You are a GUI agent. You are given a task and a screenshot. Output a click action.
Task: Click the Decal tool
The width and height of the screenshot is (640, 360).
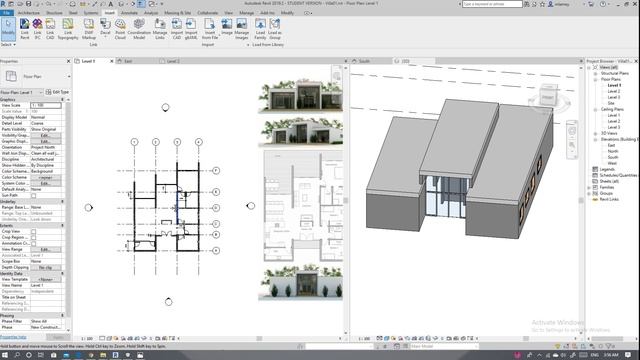[x=105, y=29]
